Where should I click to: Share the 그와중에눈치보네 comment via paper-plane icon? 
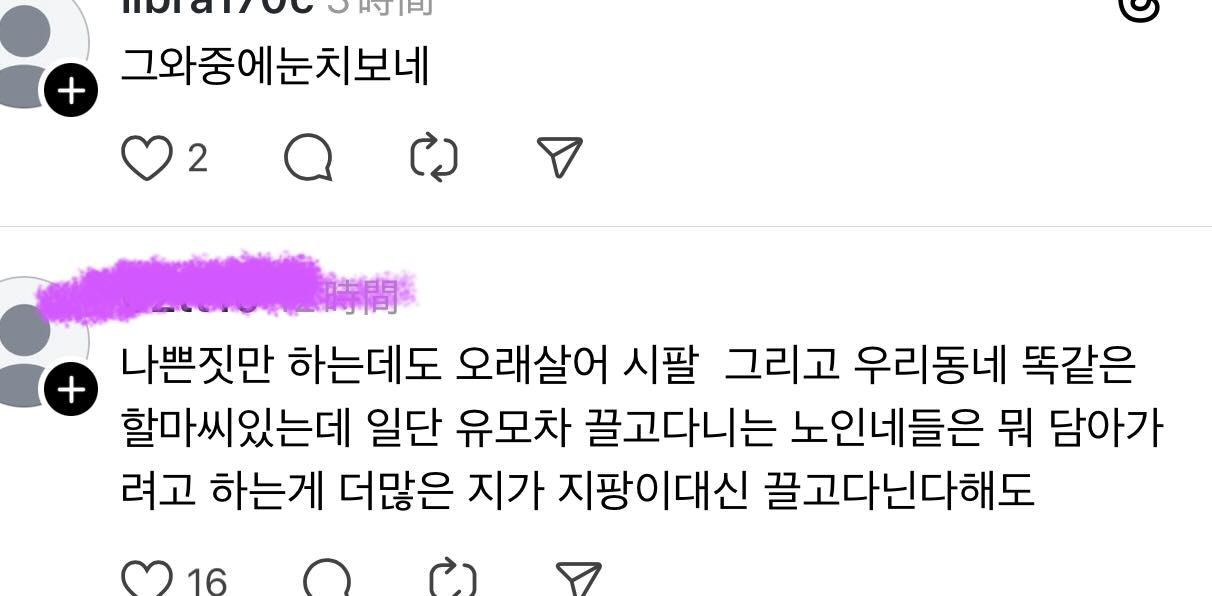point(560,158)
